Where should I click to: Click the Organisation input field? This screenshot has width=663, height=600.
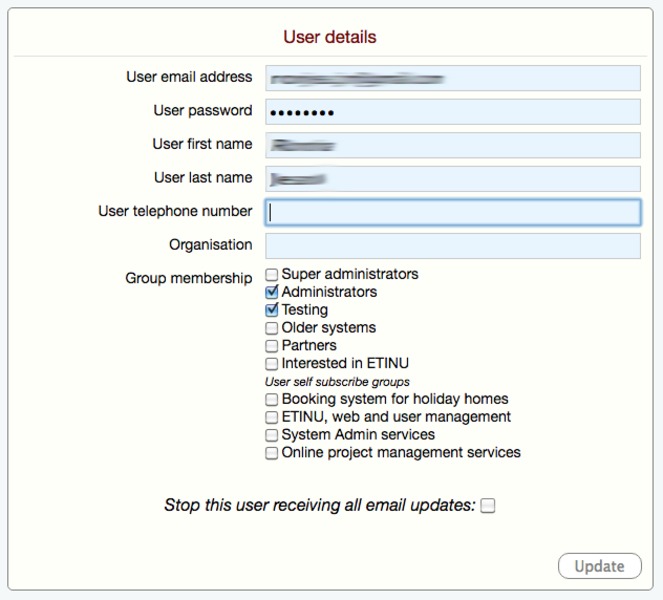click(452, 245)
